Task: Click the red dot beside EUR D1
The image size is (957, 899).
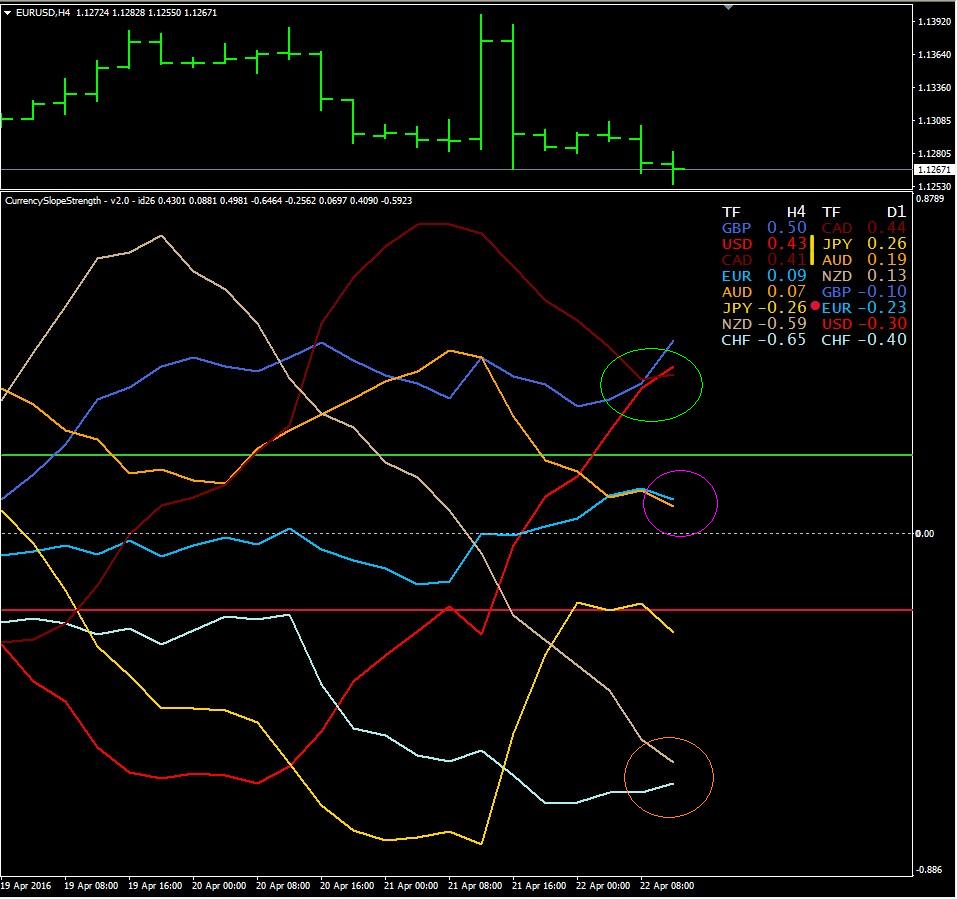Action: pos(815,306)
